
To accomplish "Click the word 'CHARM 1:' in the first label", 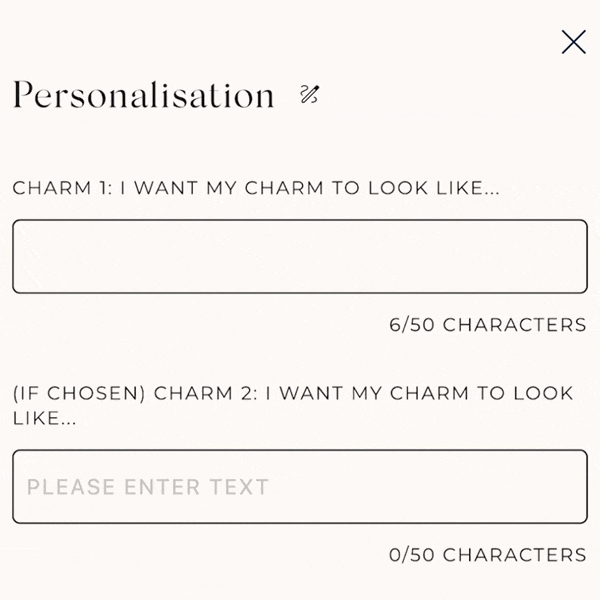I will point(62,188).
